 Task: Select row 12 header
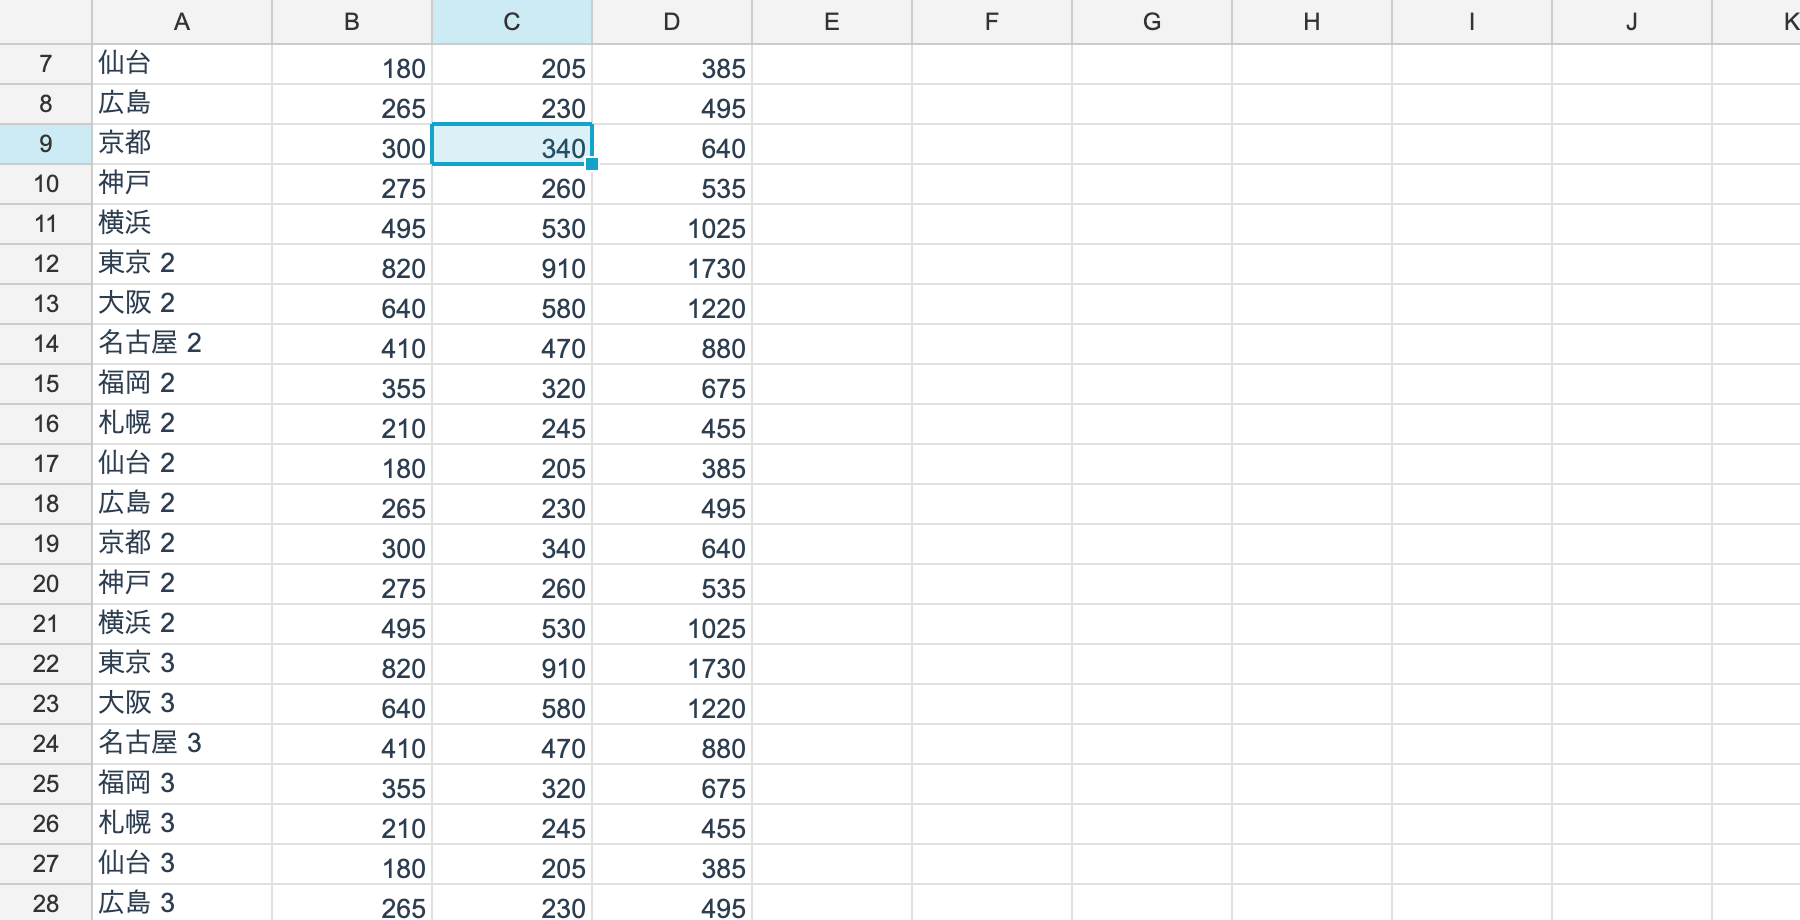click(46, 264)
